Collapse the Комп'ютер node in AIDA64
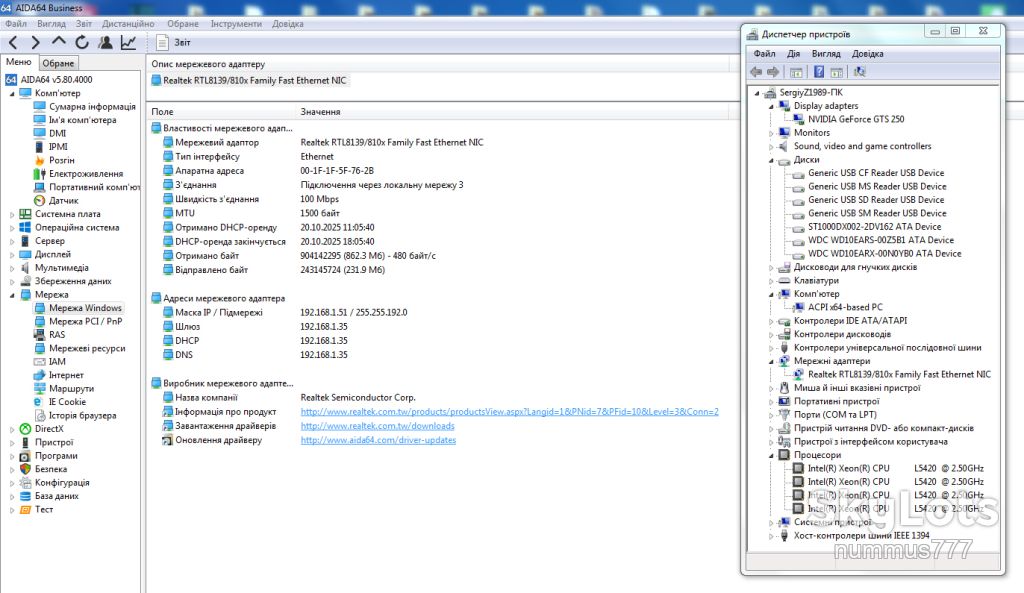This screenshot has height=593, width=1024. (12, 93)
